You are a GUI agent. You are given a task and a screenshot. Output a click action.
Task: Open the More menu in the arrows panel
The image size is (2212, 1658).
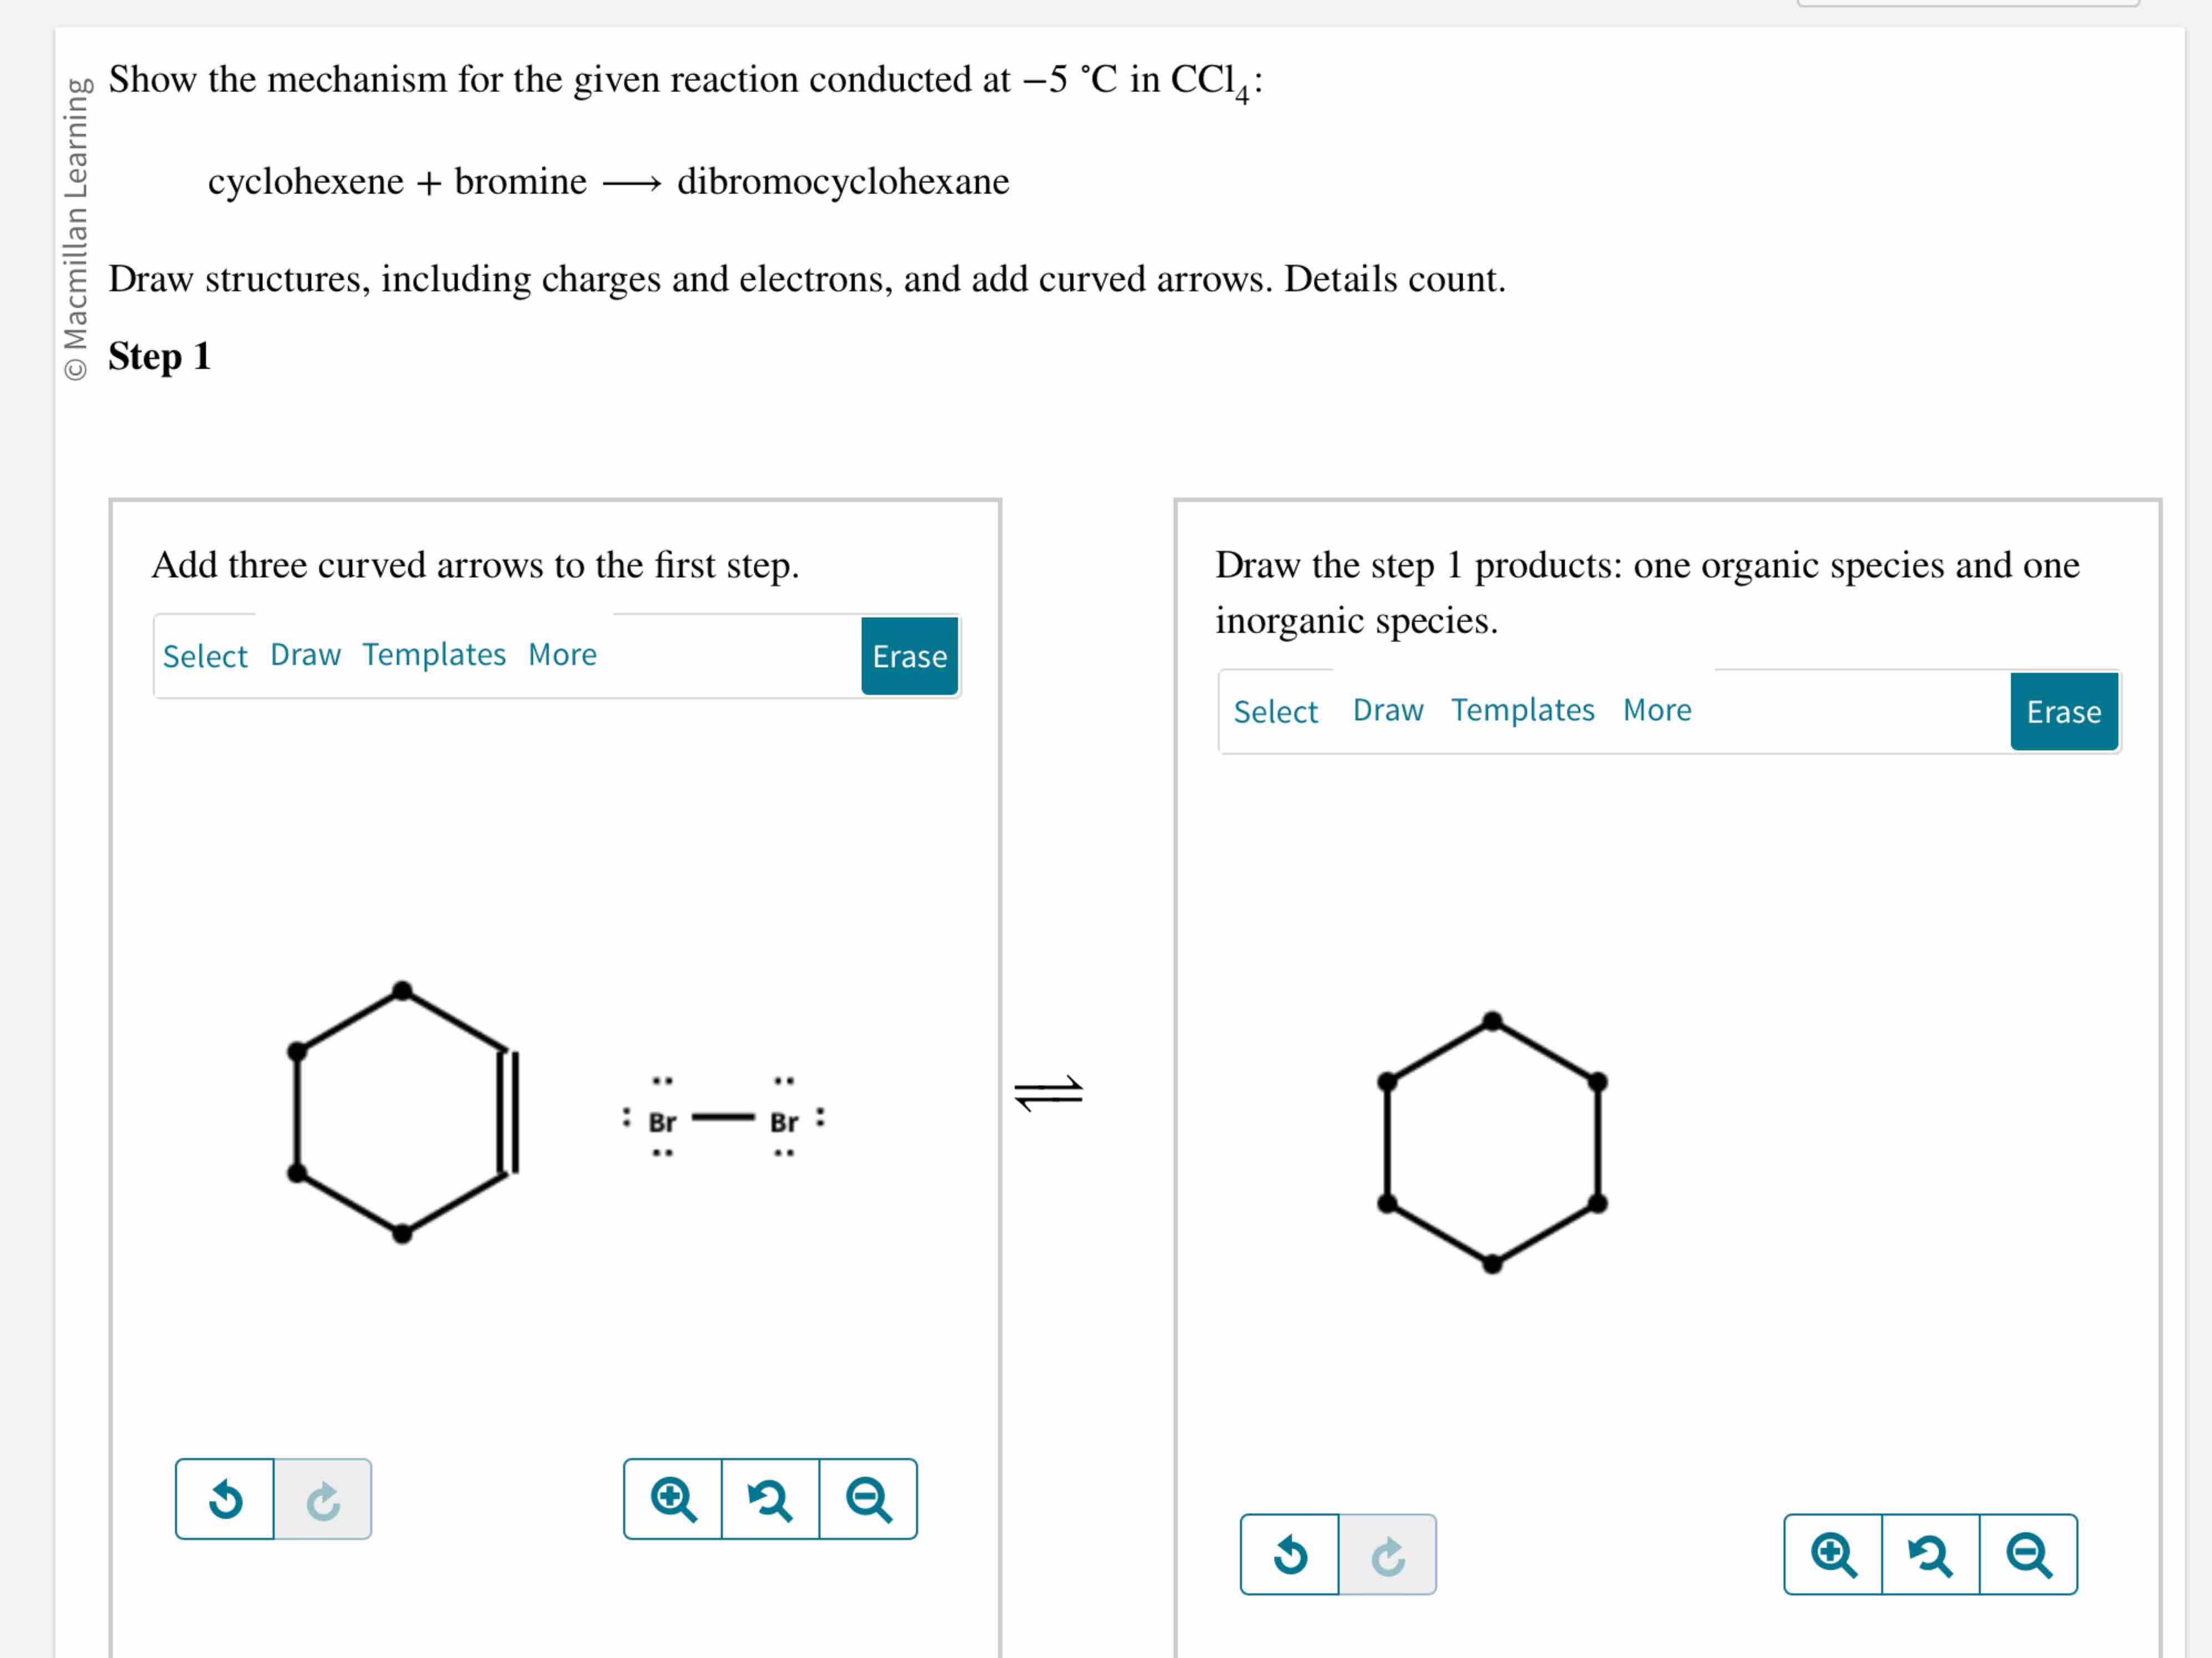click(x=561, y=654)
